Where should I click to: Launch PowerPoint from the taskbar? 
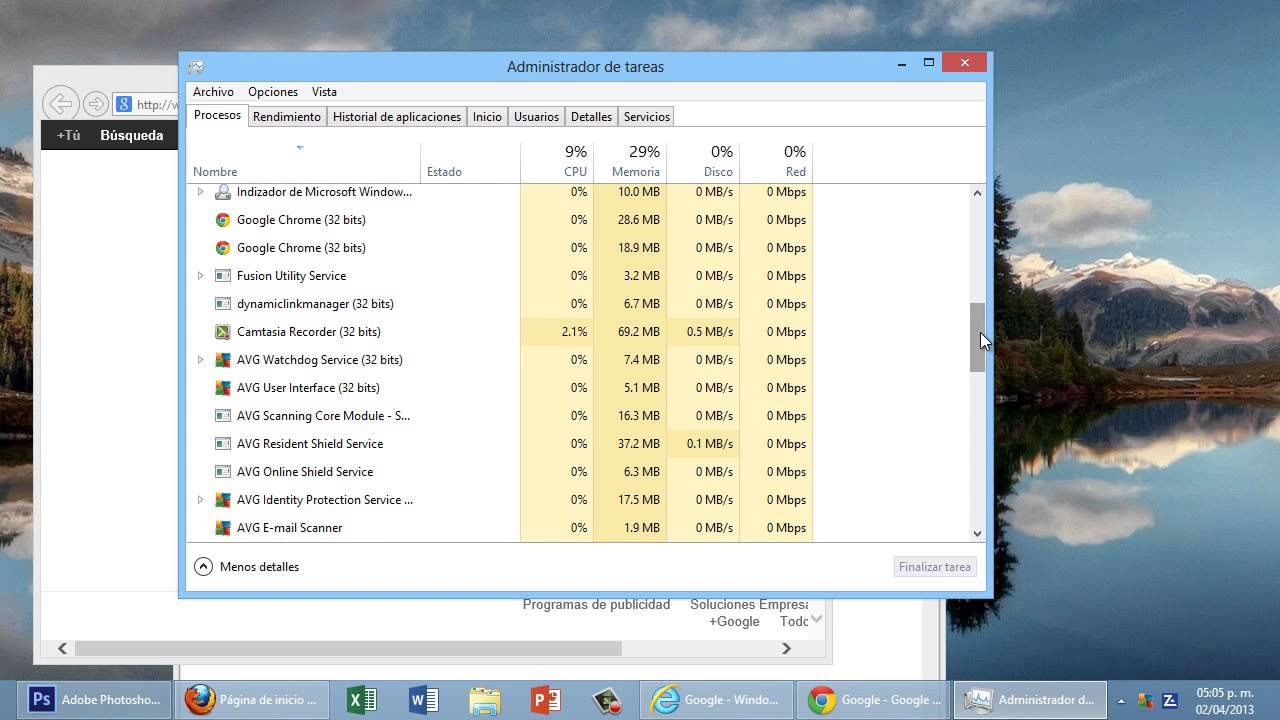[546, 700]
